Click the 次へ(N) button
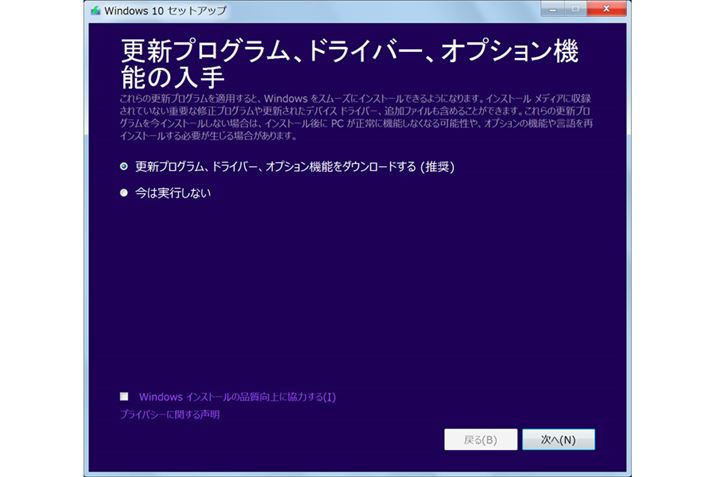The image size is (715, 477). [559, 440]
